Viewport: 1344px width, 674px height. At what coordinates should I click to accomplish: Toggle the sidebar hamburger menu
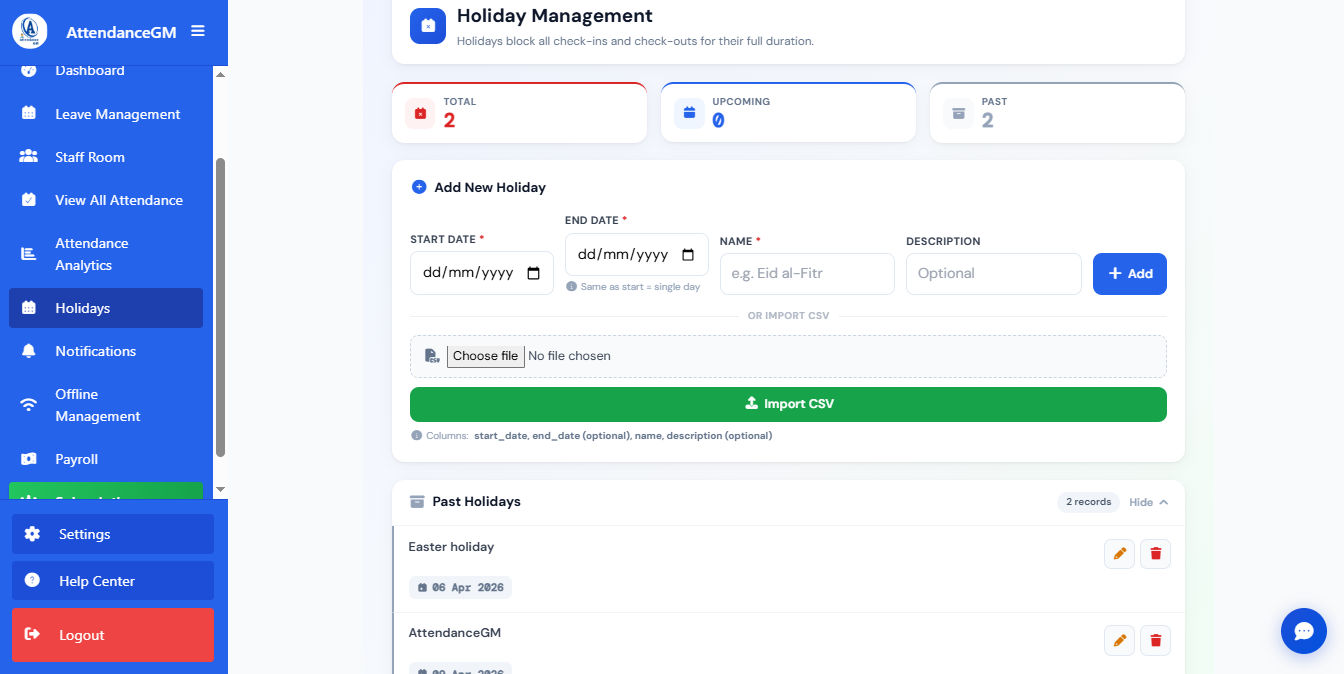tap(198, 31)
